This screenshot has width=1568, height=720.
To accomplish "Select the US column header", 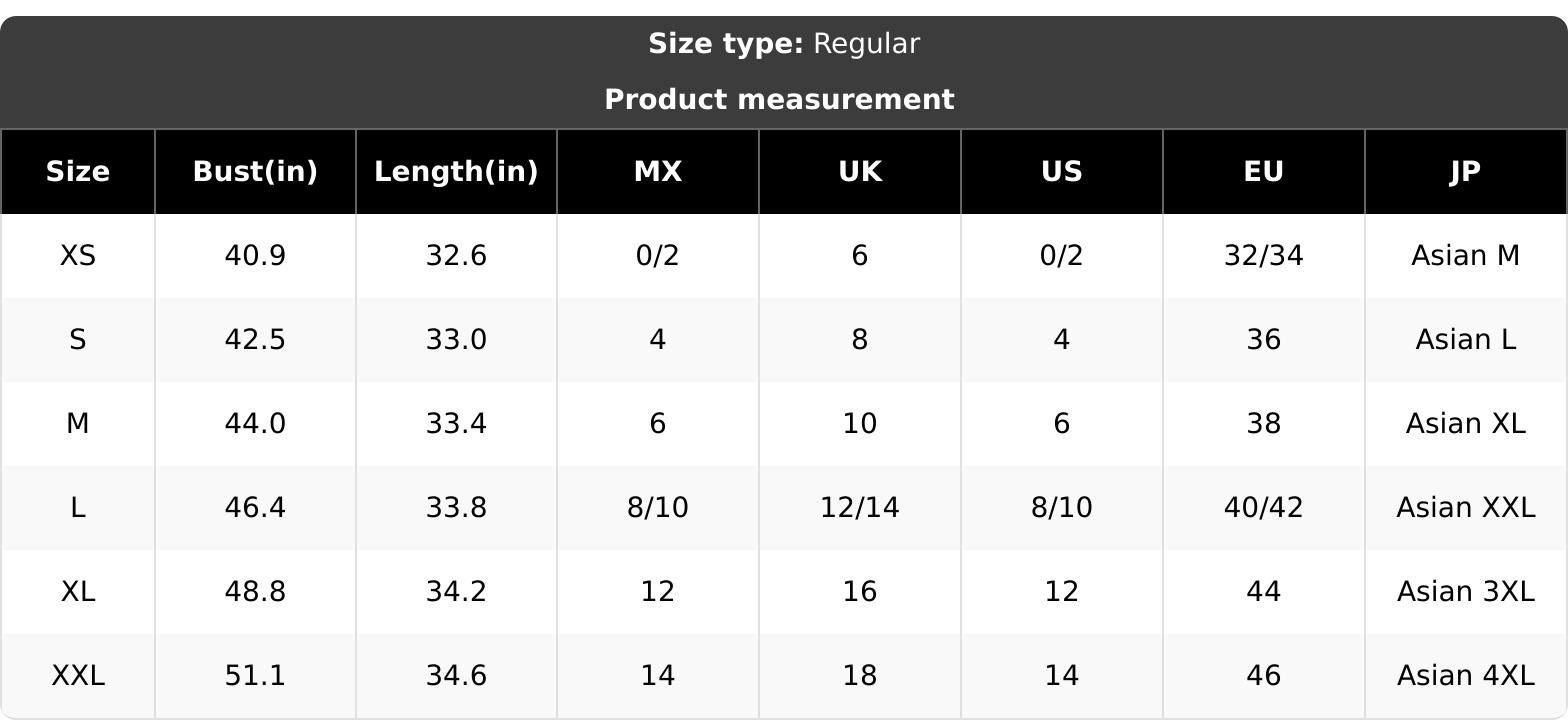I will (1062, 172).
